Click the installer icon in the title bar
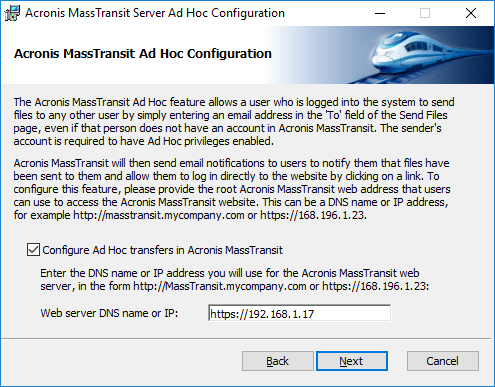The height and width of the screenshot is (387, 495). pyautogui.click(x=12, y=13)
